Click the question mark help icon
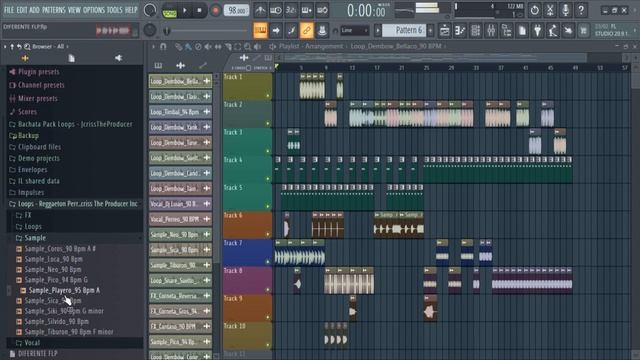Screen dimensions: 640x360 pyautogui.click(x=581, y=10)
